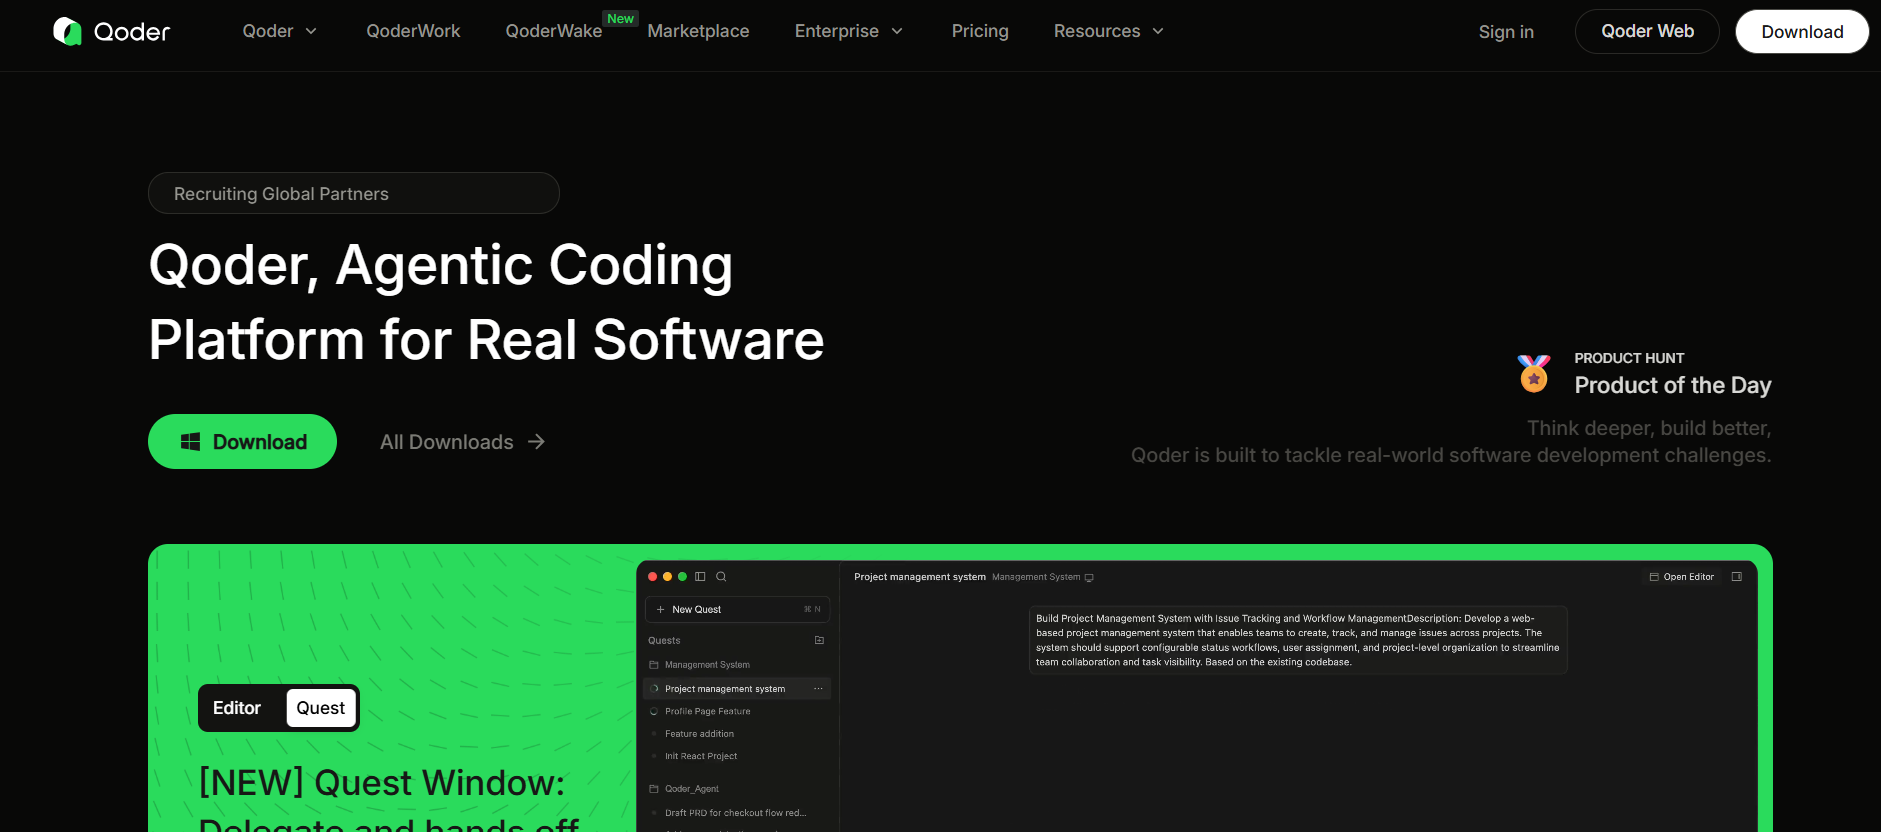Click the folder icon beside Qoder_Agent
The height and width of the screenshot is (832, 1881).
(x=654, y=789)
